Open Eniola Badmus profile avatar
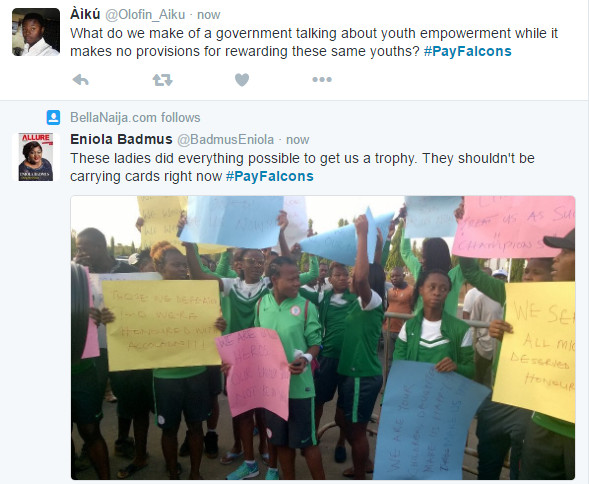 tap(36, 157)
